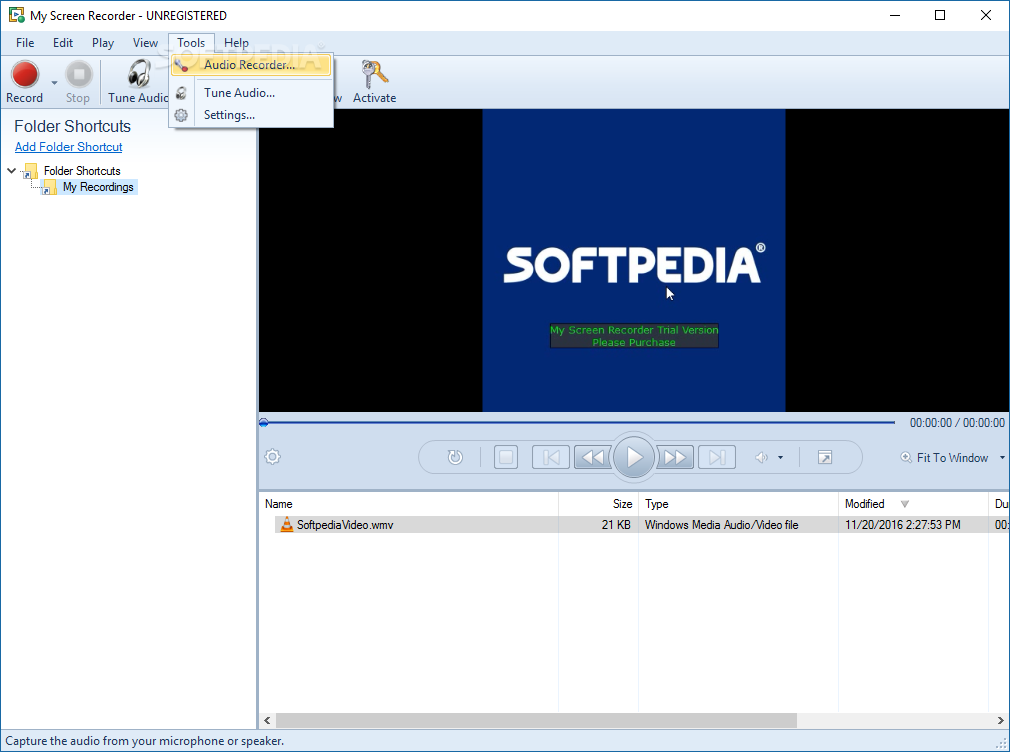The image size is (1010, 752).
Task: Click the fast forward button
Action: tap(676, 458)
